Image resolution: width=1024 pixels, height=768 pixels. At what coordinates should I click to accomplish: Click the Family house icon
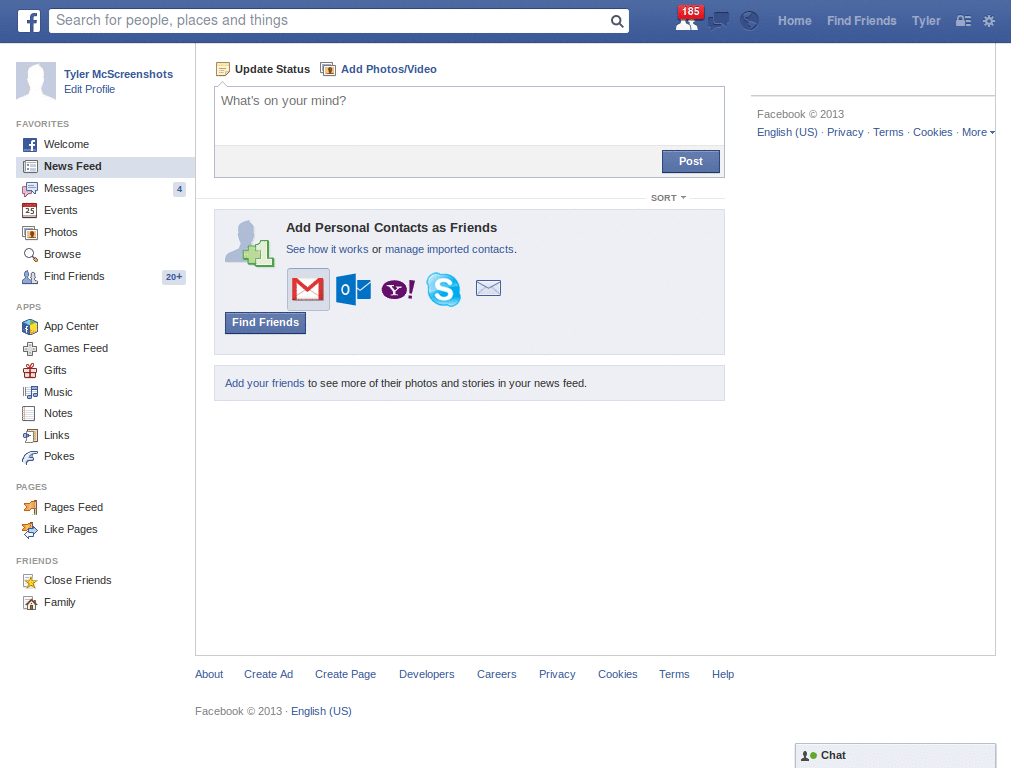coord(30,603)
